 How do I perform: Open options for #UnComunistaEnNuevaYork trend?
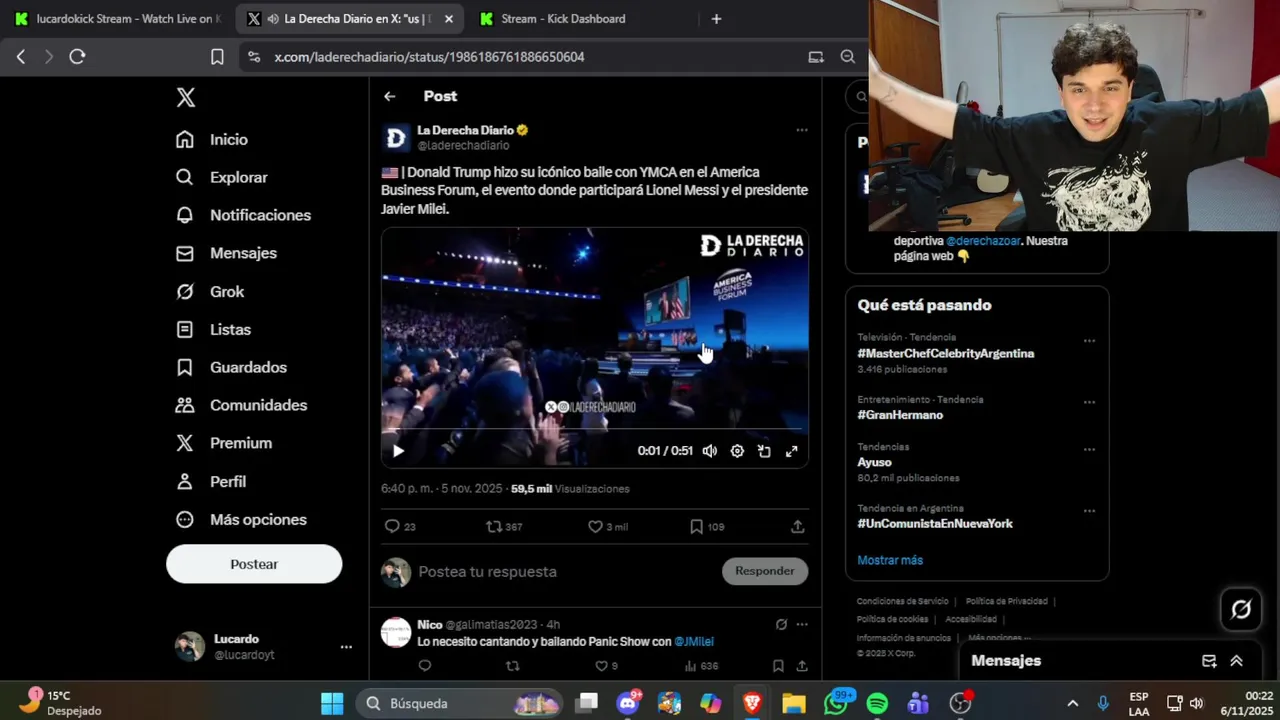pyautogui.click(x=1089, y=511)
